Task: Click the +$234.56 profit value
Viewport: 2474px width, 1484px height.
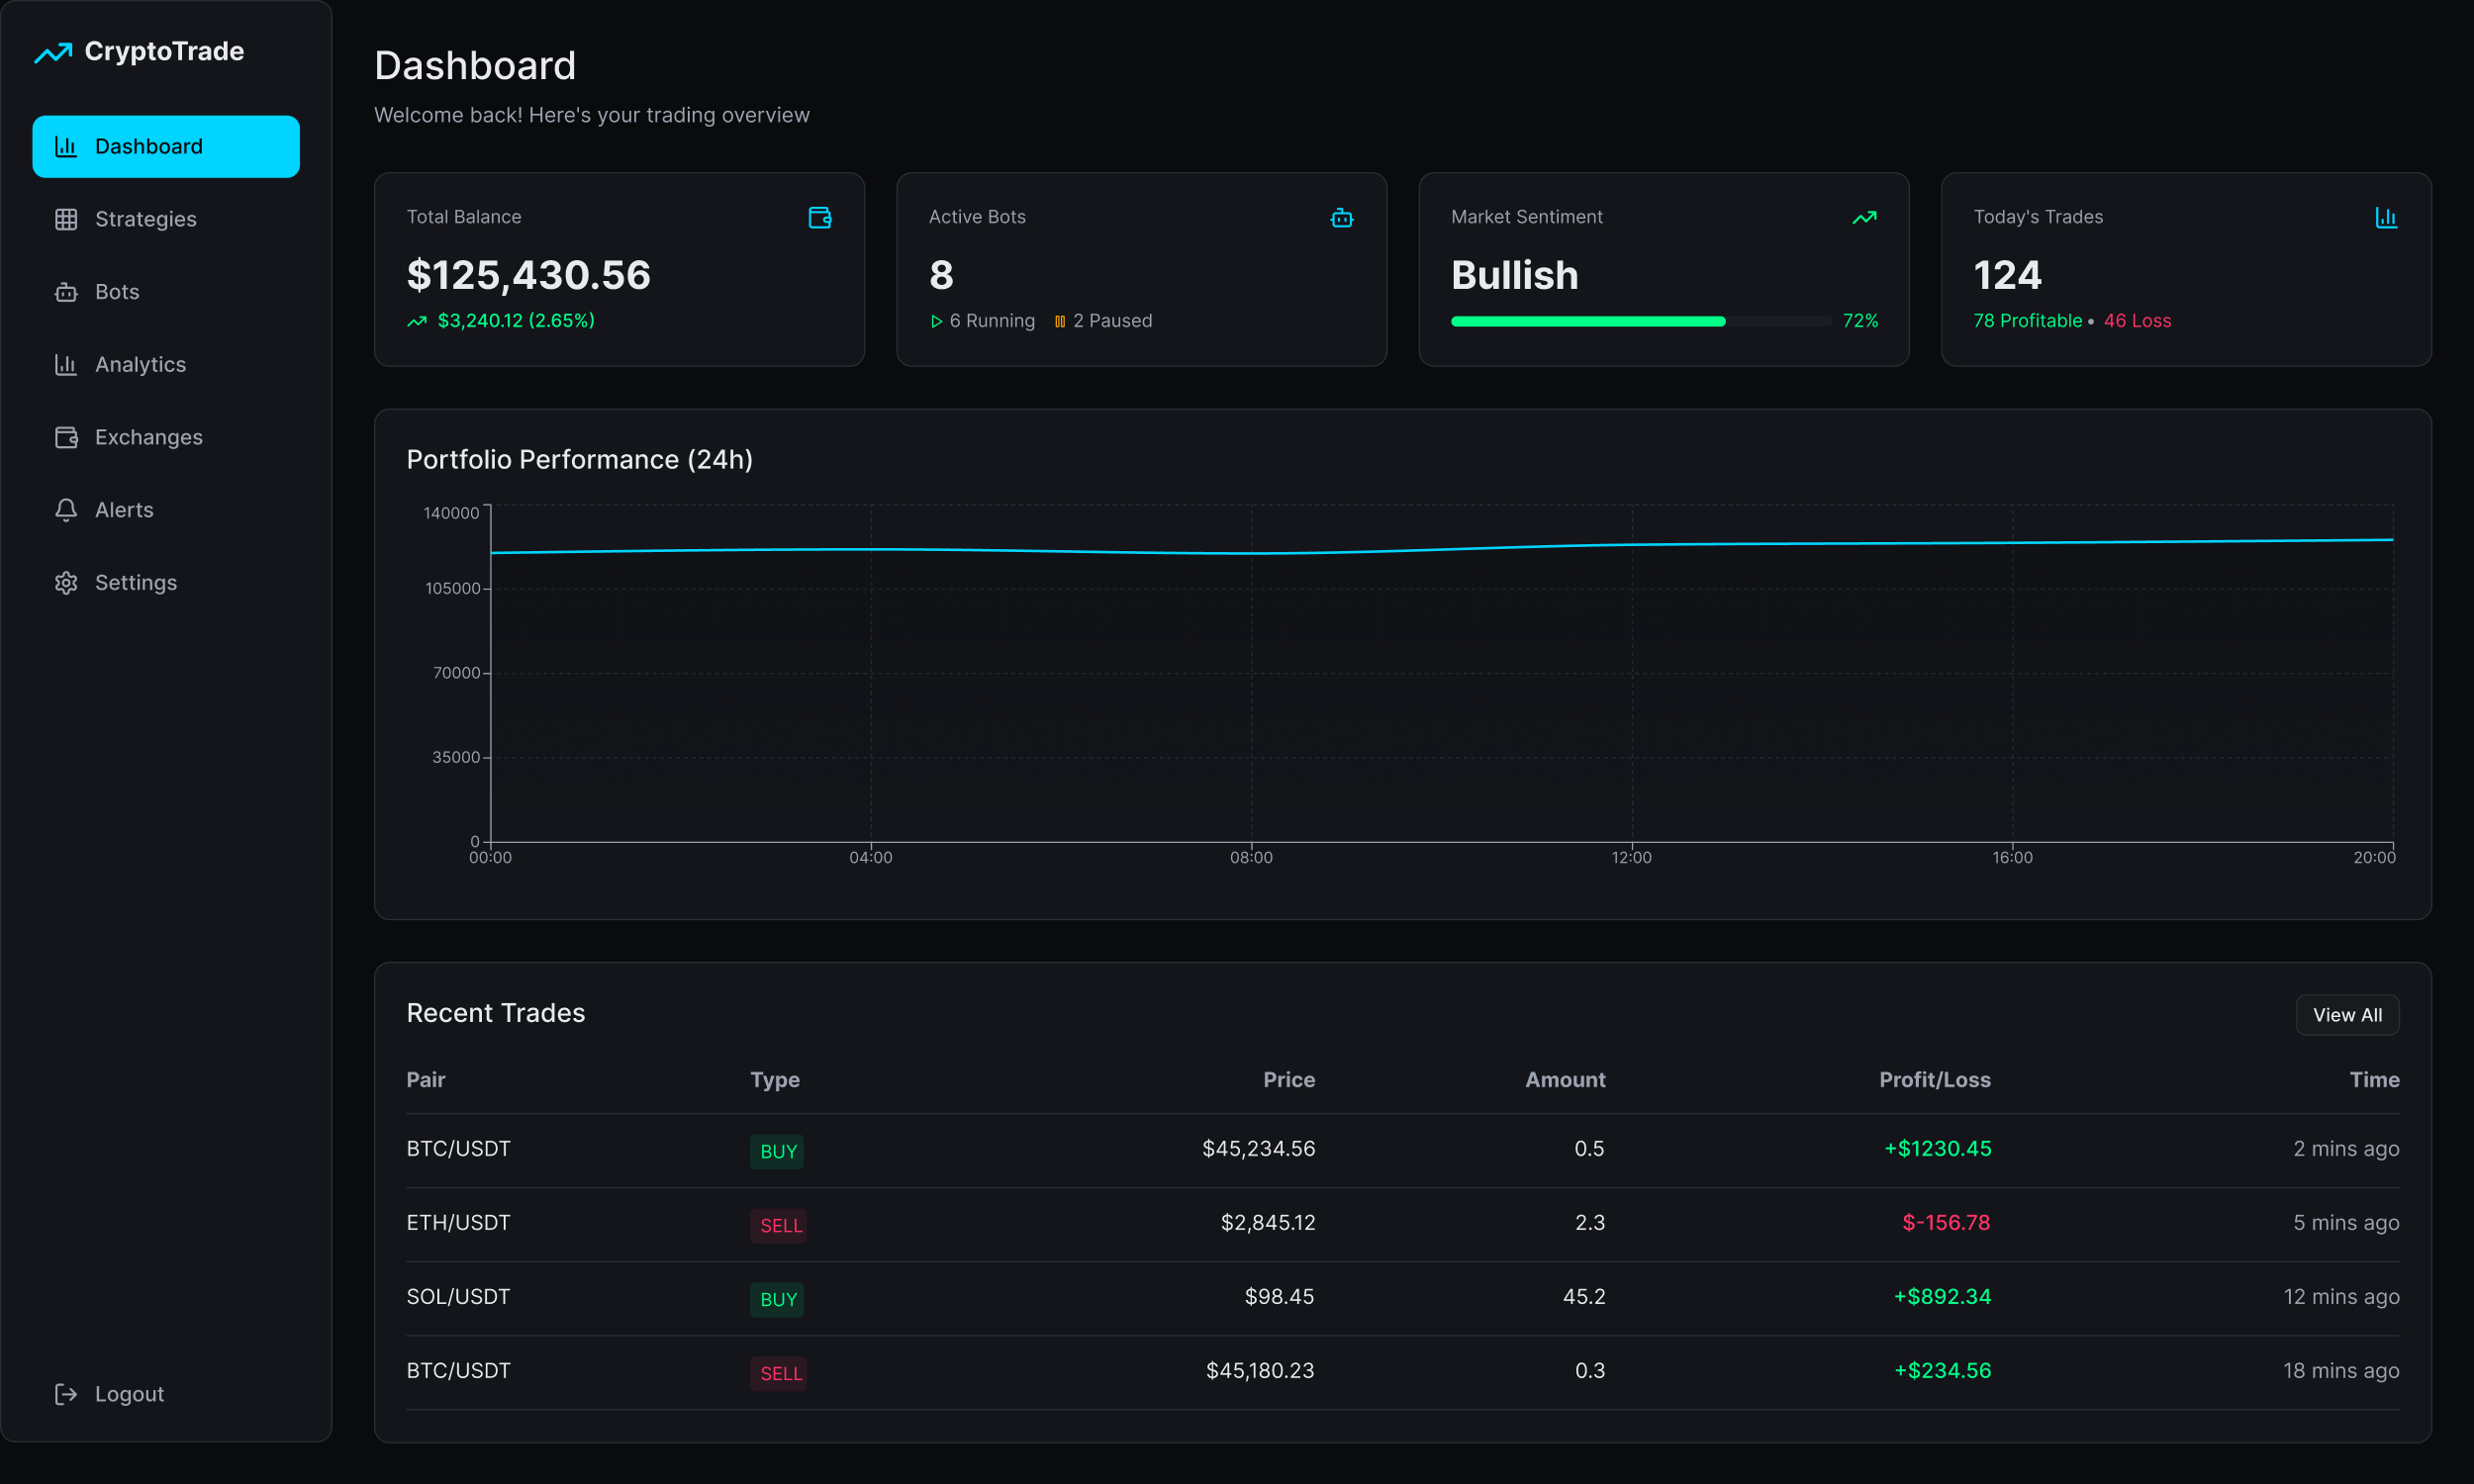Action: 1942,1371
